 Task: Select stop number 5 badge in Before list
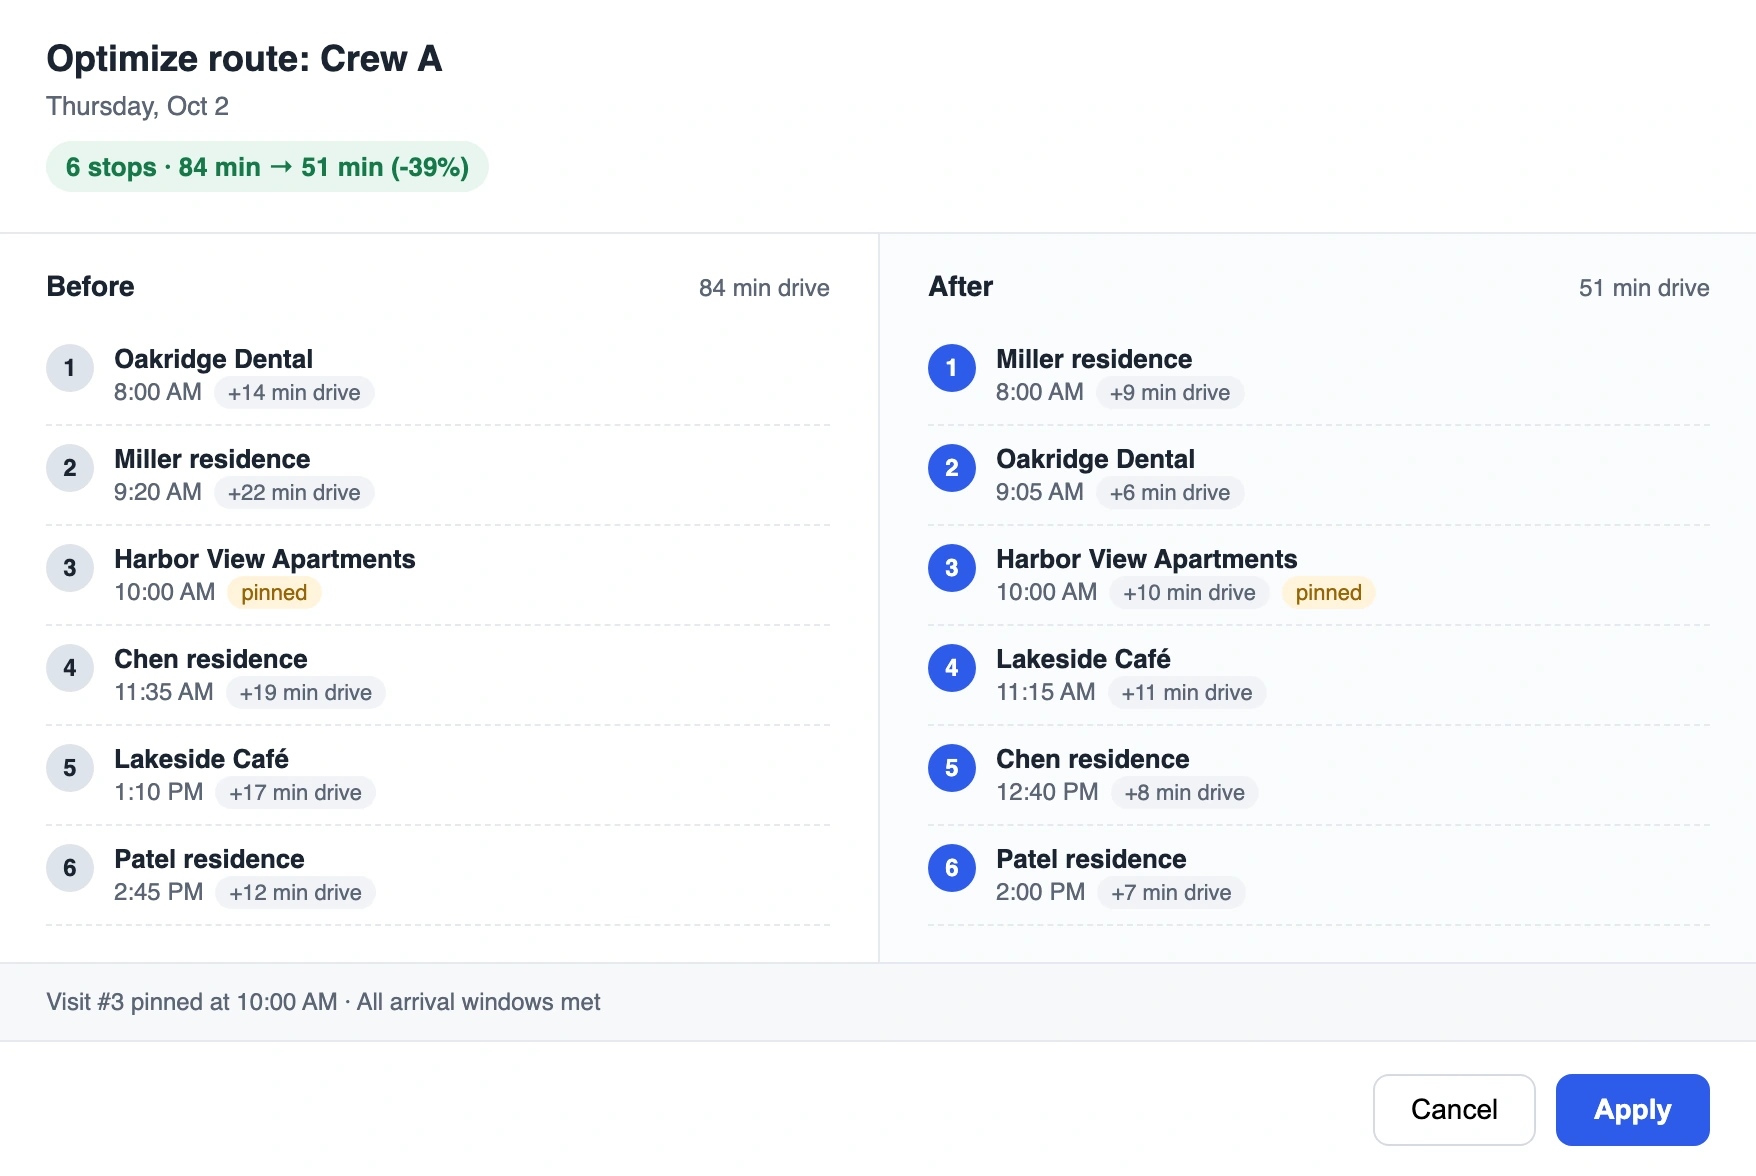point(70,768)
